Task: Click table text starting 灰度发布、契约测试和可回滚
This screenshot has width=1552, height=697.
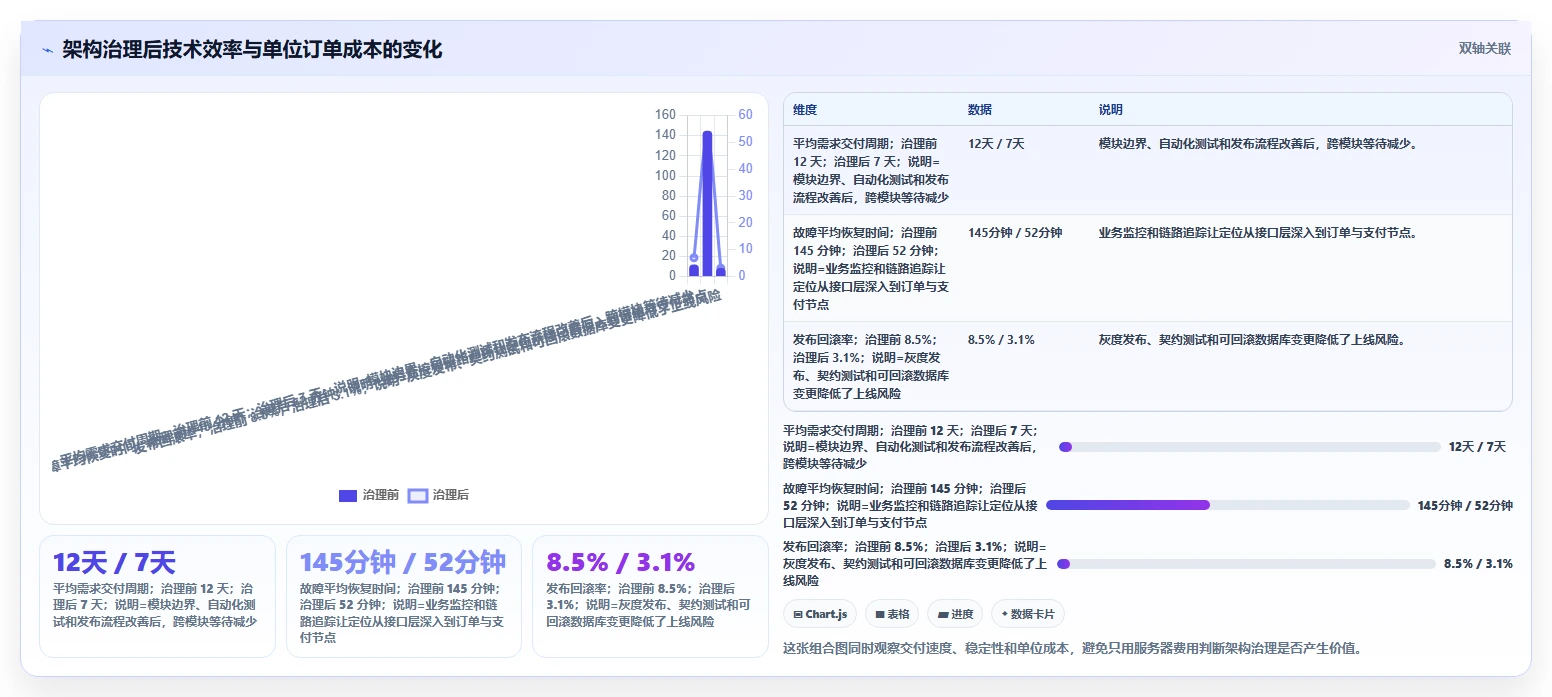Action: 1253,340
